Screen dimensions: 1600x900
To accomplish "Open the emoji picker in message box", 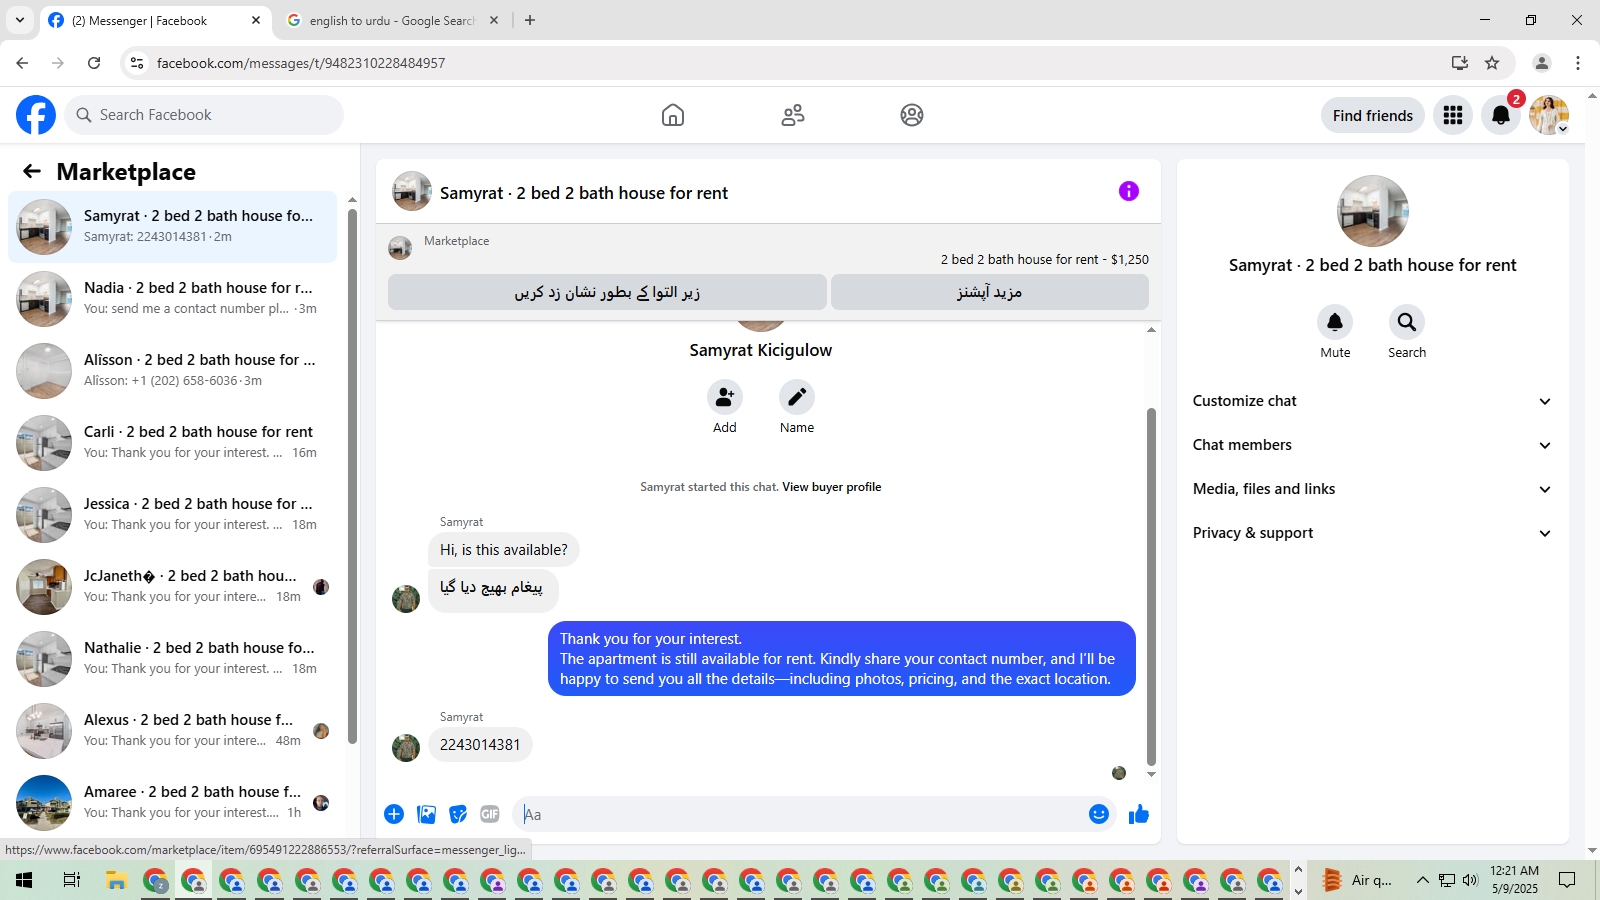I will click(x=1099, y=814).
